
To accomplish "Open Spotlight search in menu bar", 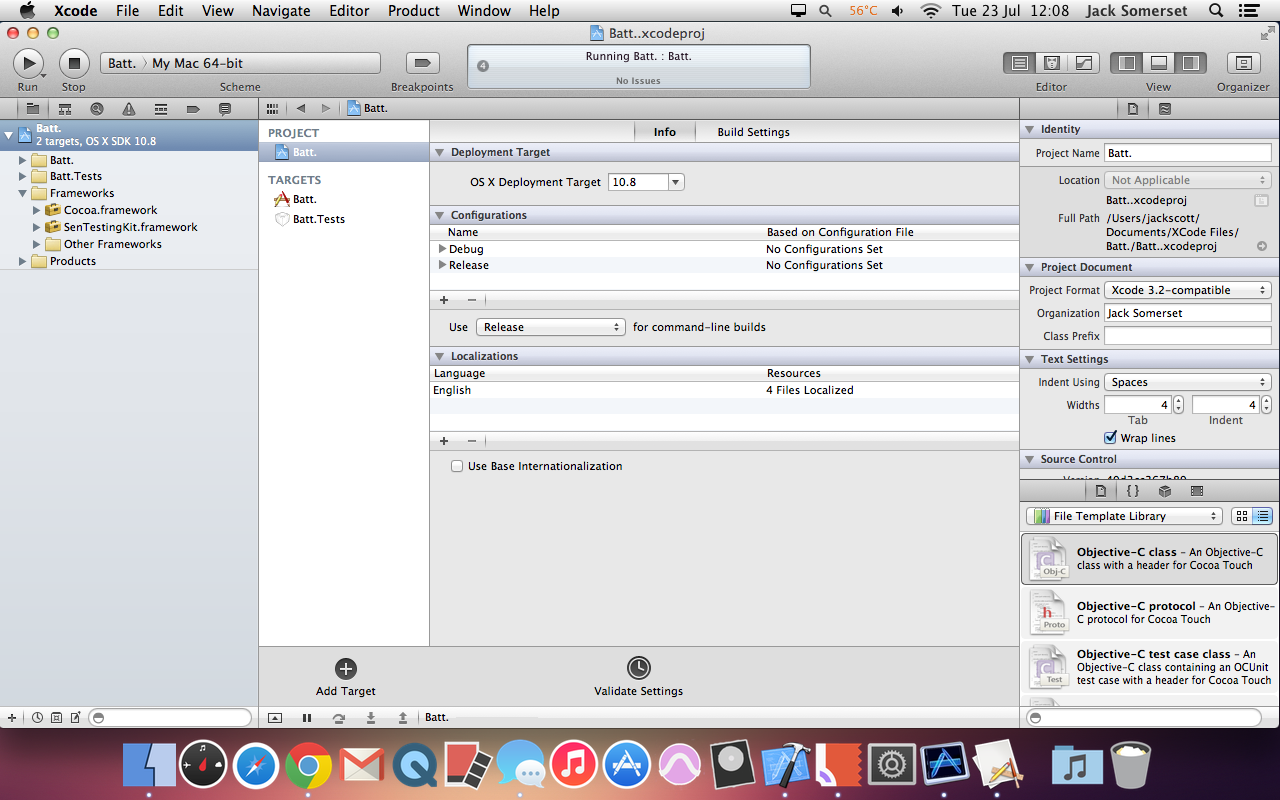I will [1216, 11].
